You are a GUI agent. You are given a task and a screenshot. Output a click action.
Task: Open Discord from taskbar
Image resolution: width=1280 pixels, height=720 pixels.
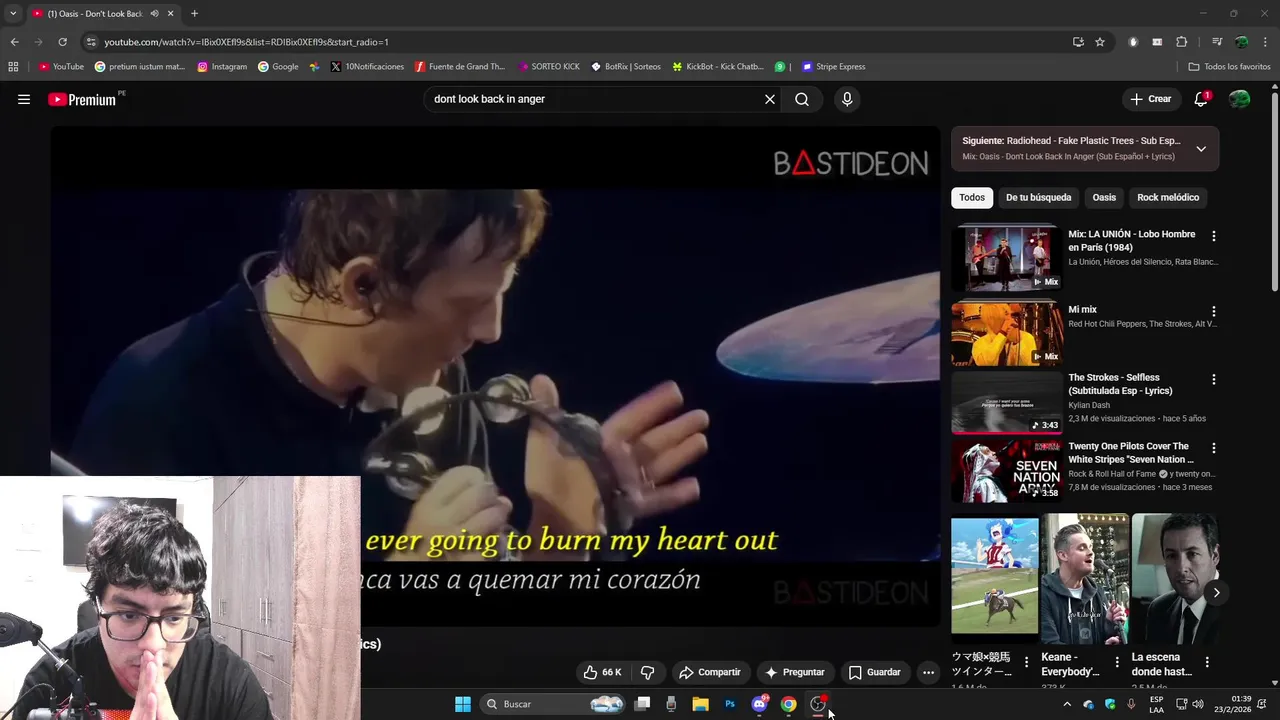tap(760, 704)
